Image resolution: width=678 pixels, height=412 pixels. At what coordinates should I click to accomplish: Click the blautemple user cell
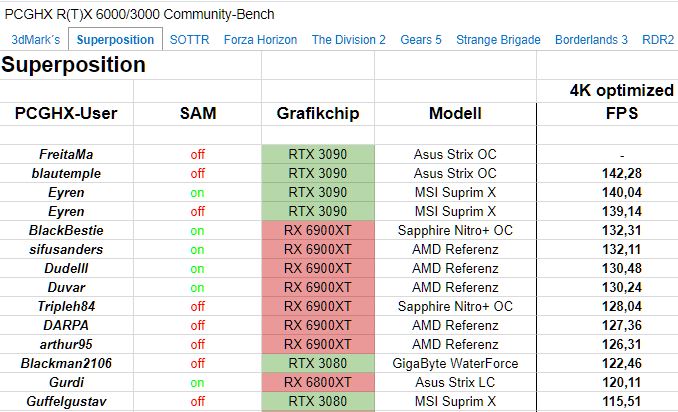(x=66, y=173)
